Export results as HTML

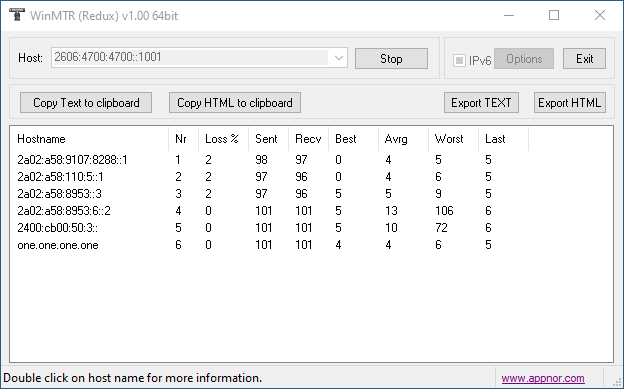pyautogui.click(x=569, y=103)
